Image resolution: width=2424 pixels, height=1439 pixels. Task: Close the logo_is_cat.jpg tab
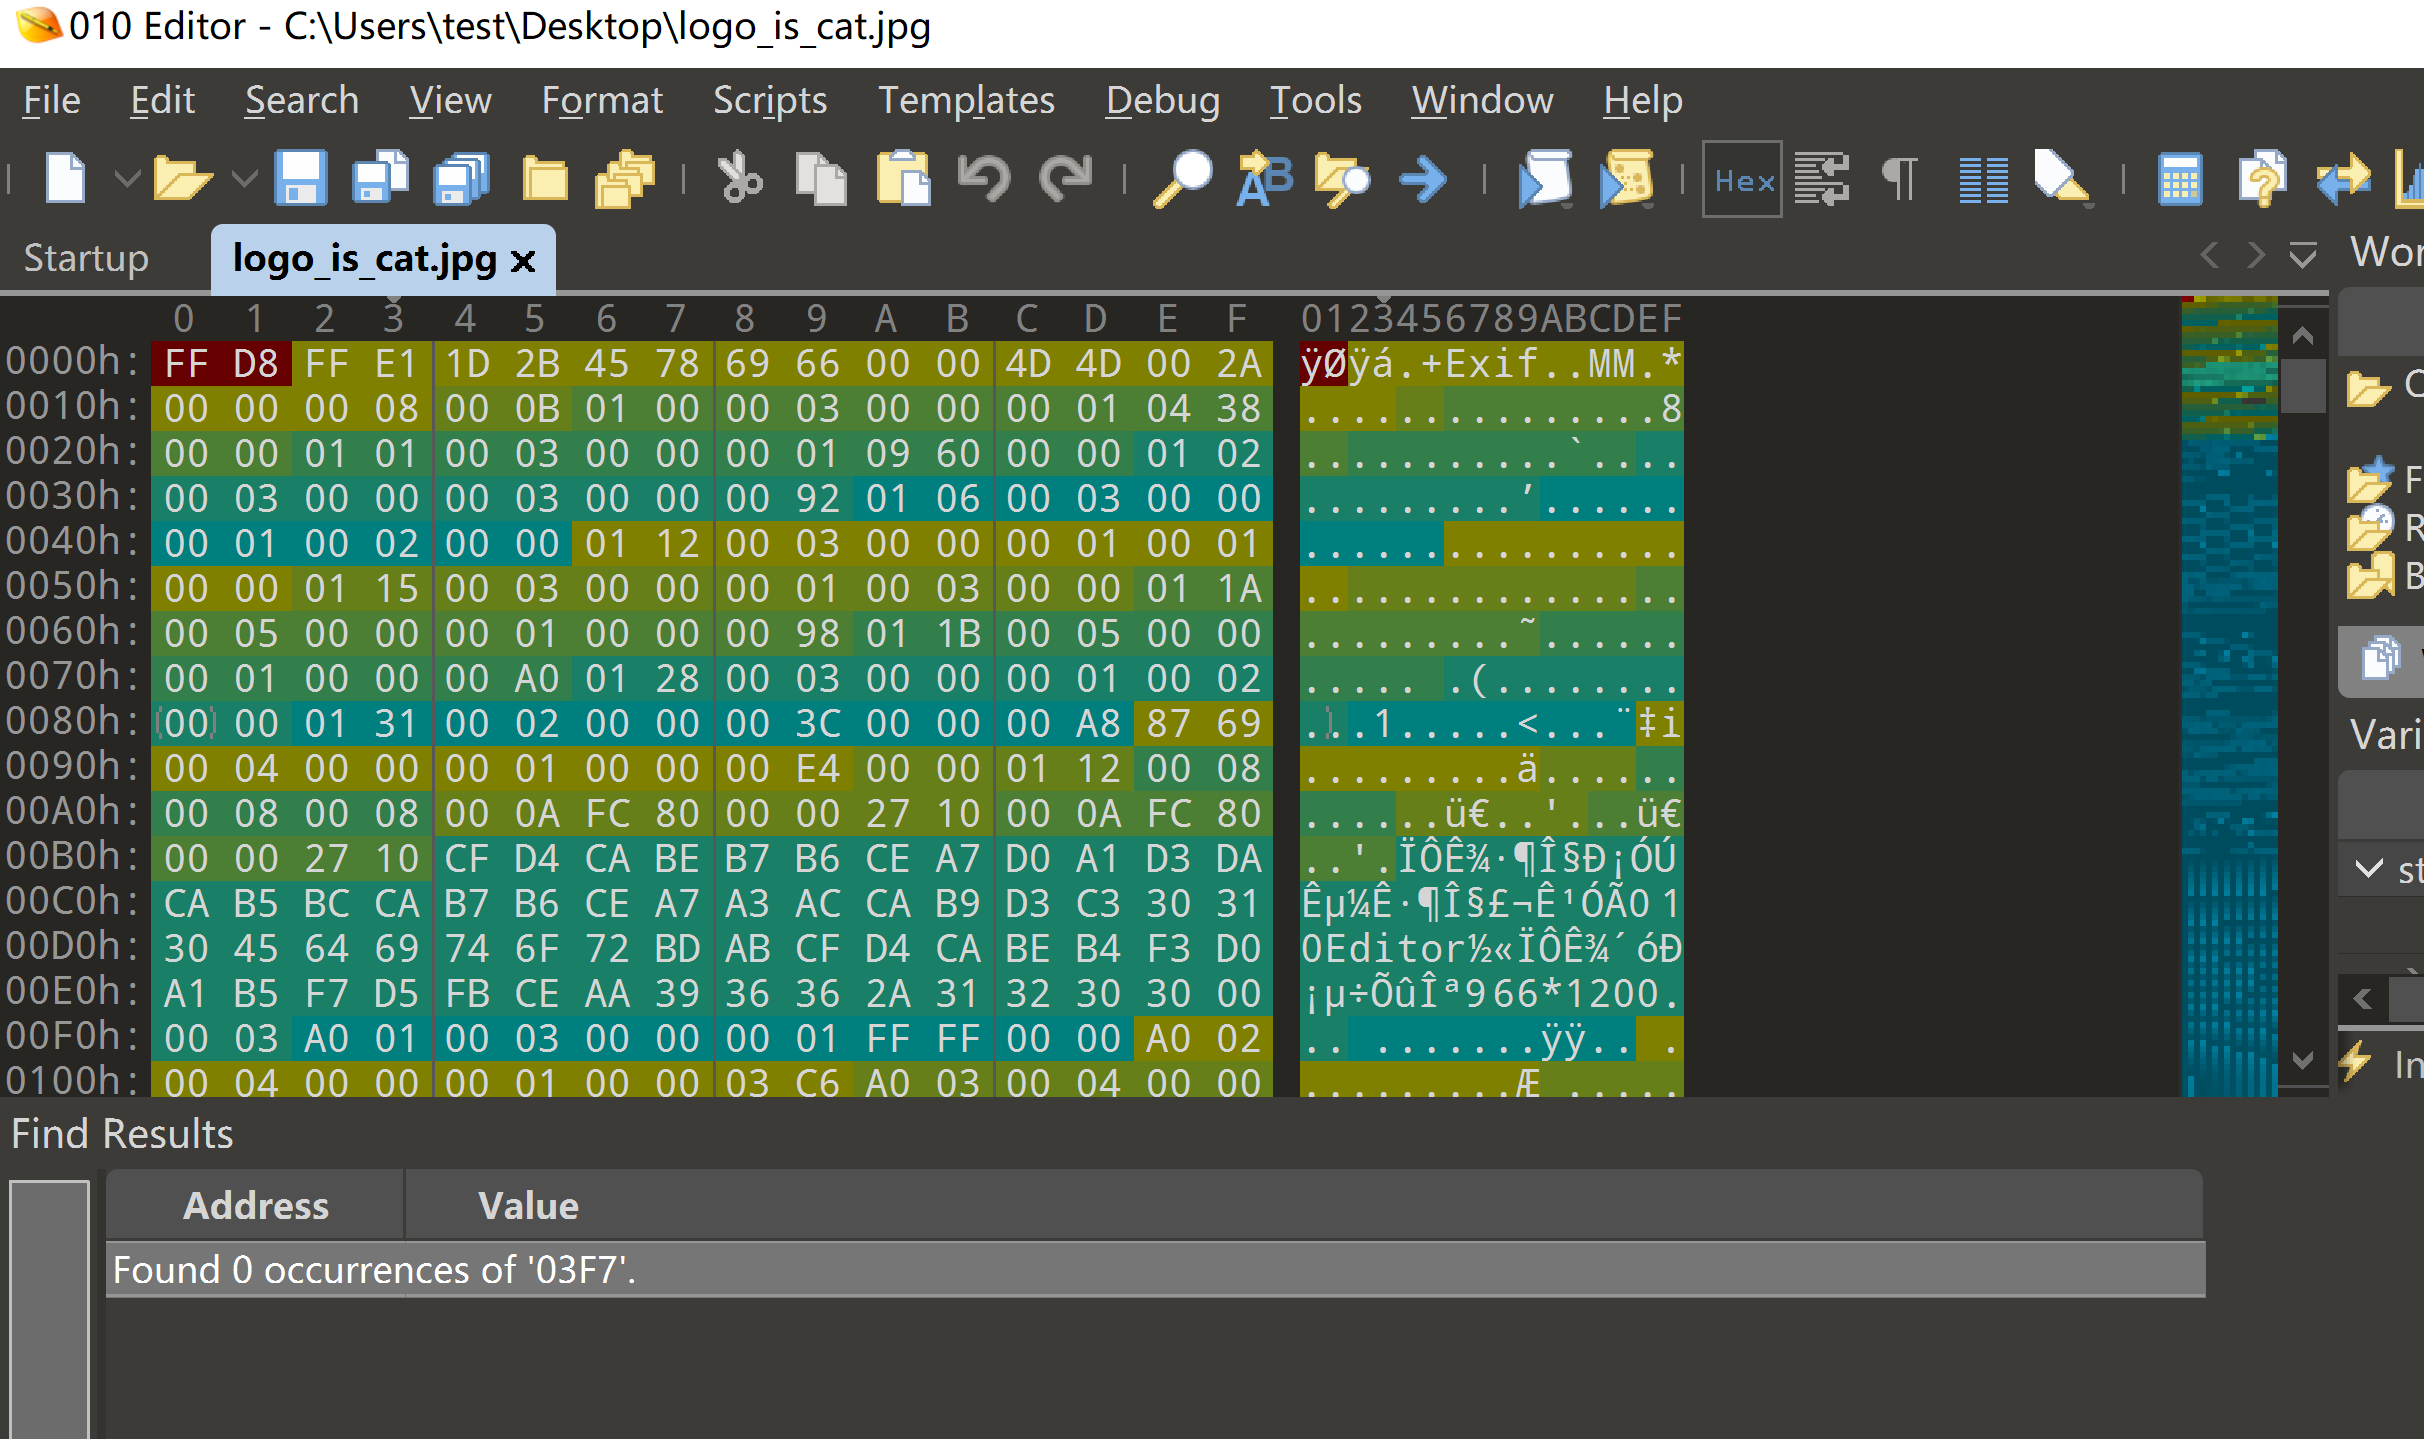point(523,259)
